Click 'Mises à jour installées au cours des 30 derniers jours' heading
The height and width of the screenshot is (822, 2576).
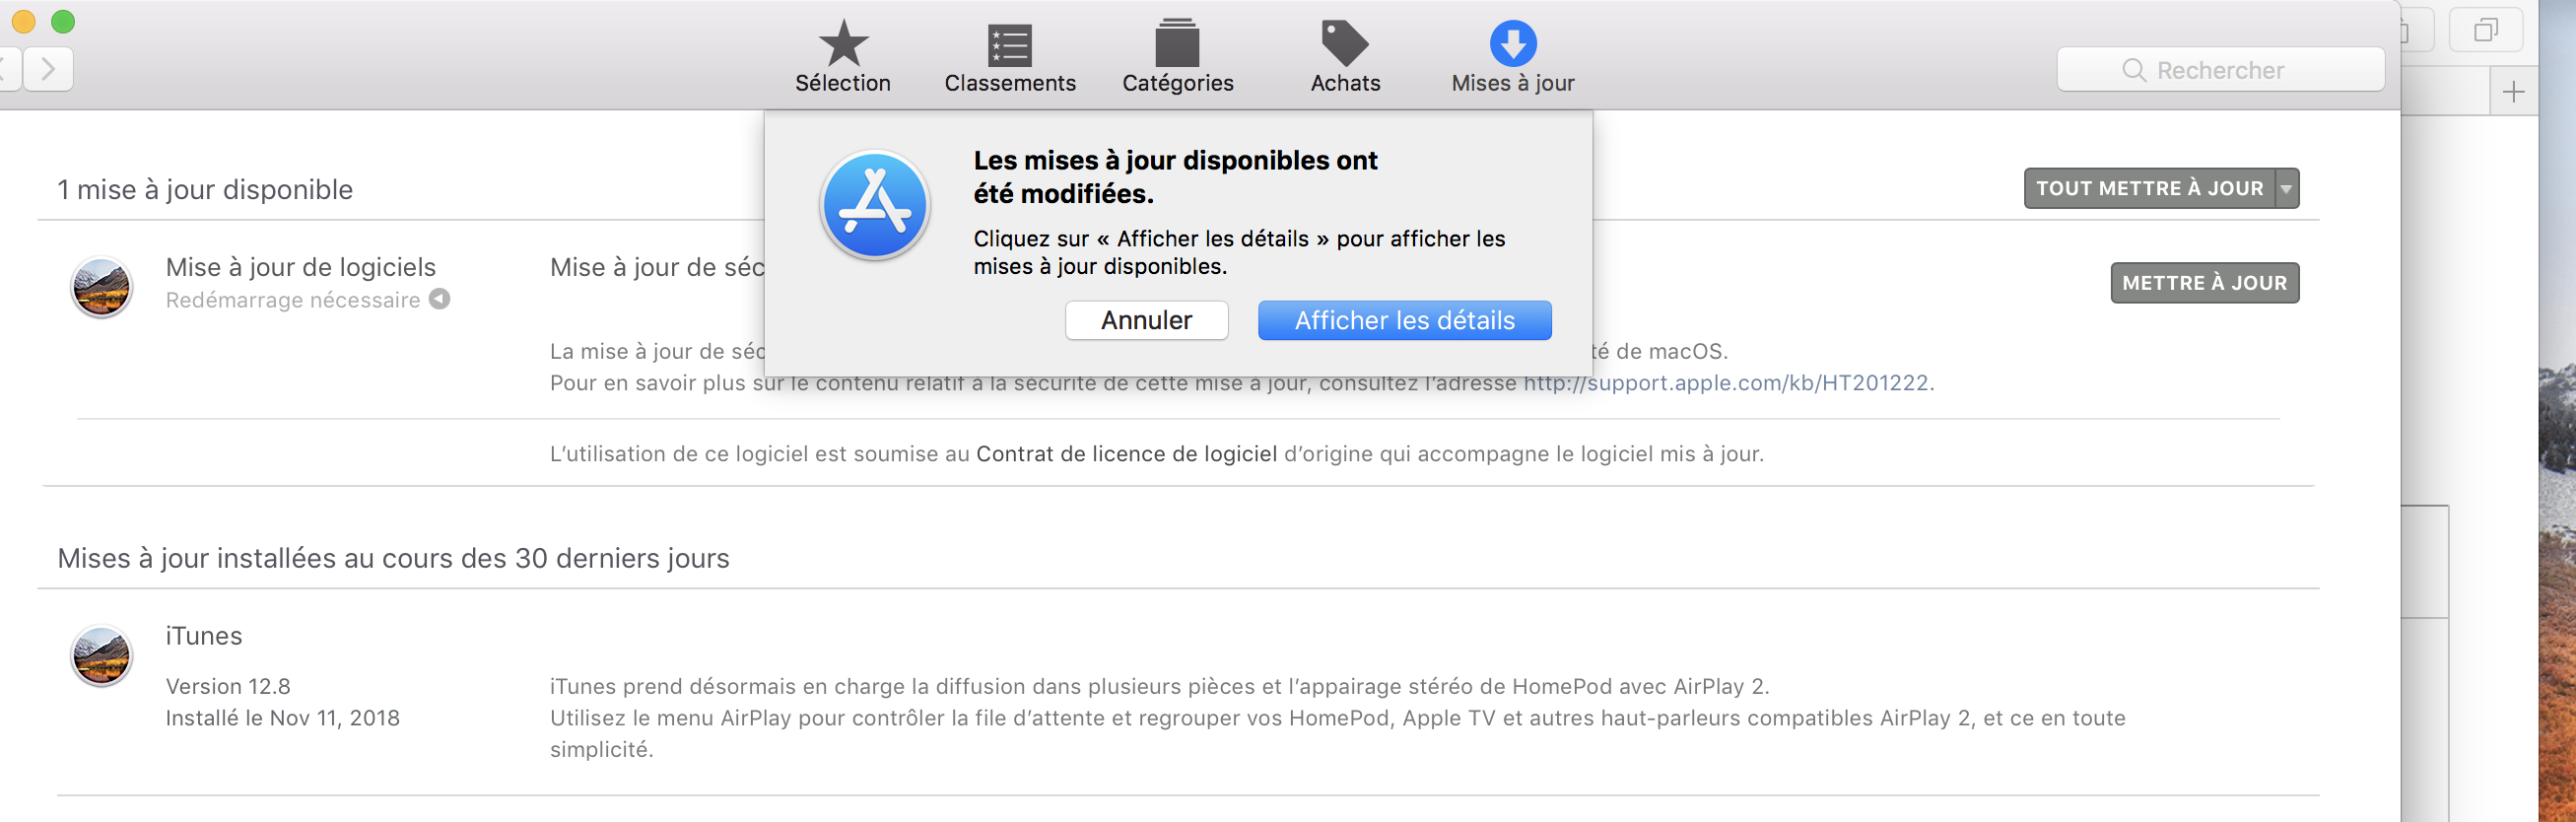[393, 558]
